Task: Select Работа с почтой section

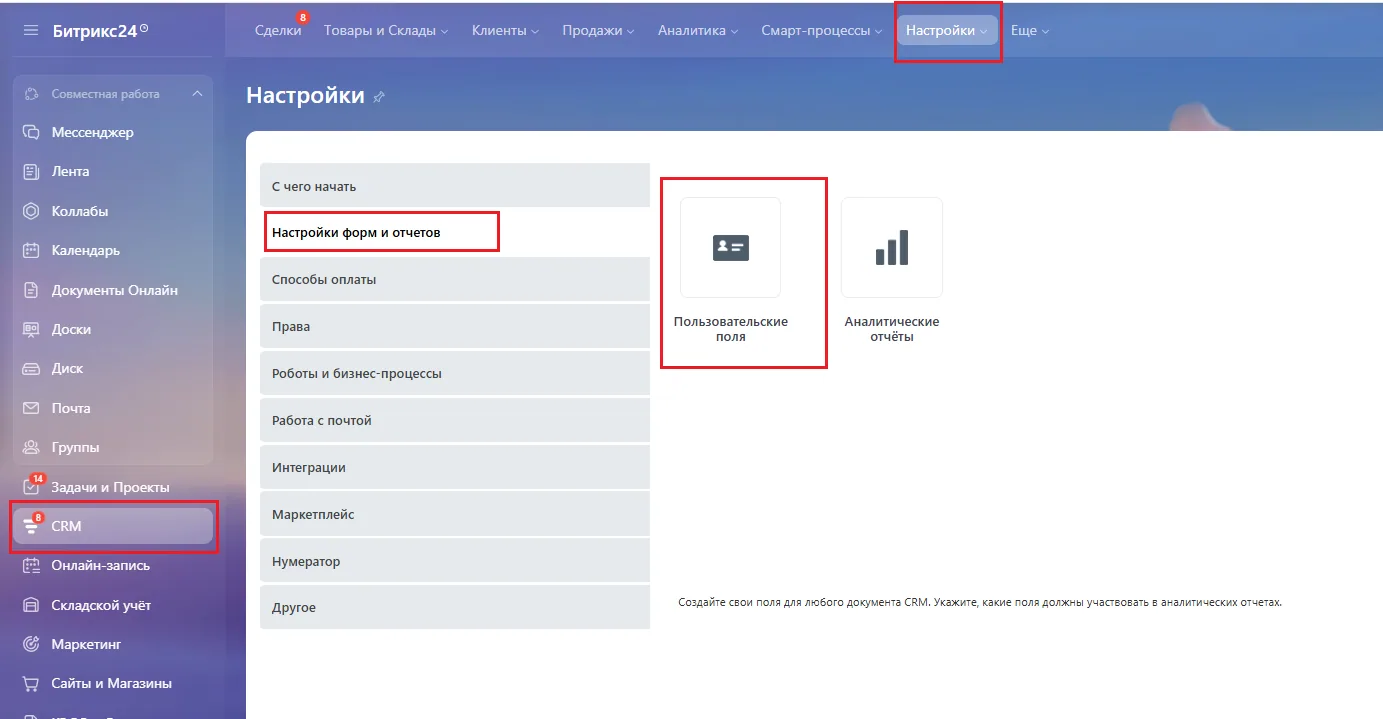Action: coord(455,420)
